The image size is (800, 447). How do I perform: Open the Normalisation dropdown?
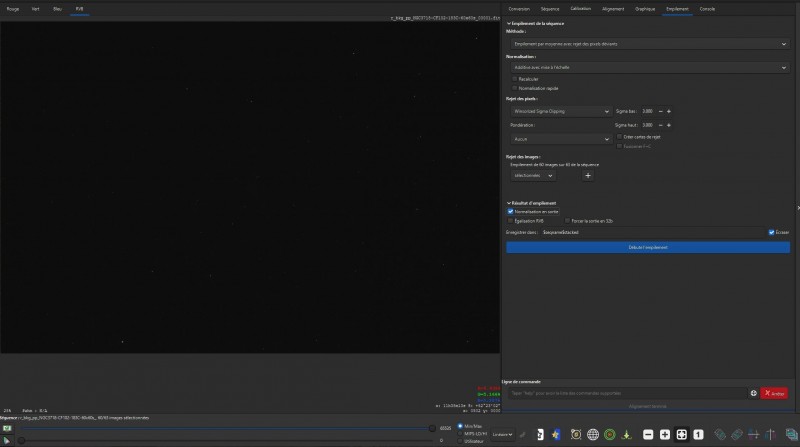(x=650, y=67)
